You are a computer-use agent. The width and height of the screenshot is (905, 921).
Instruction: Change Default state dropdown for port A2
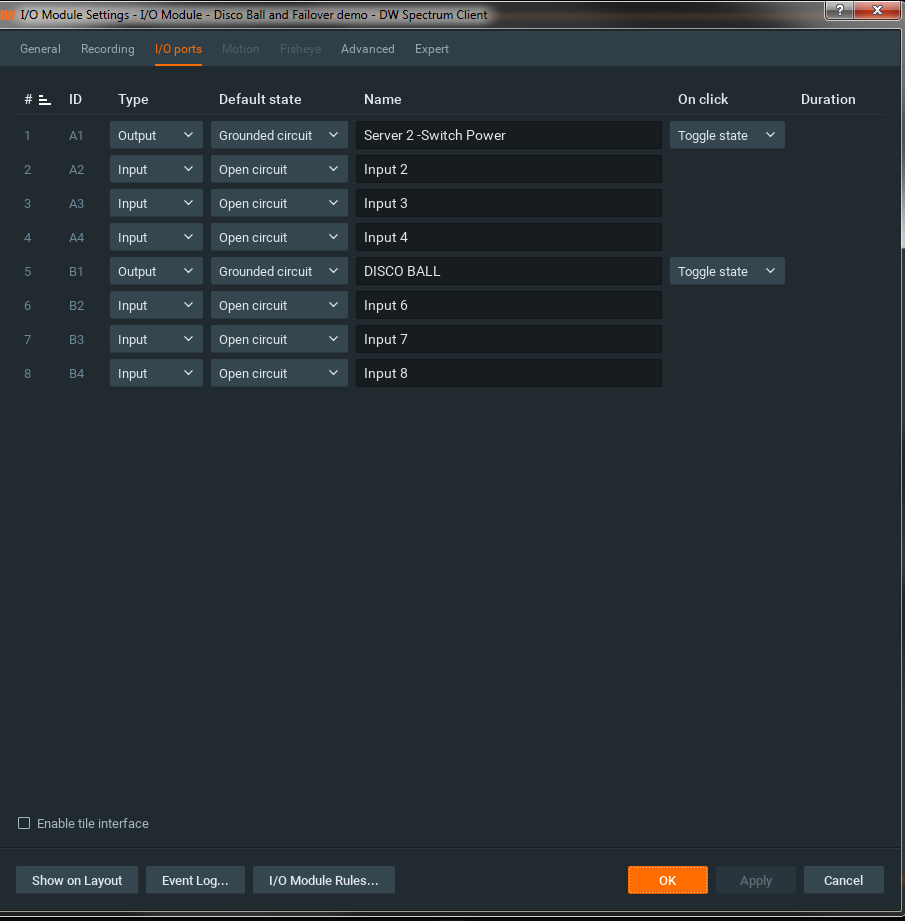[278, 169]
